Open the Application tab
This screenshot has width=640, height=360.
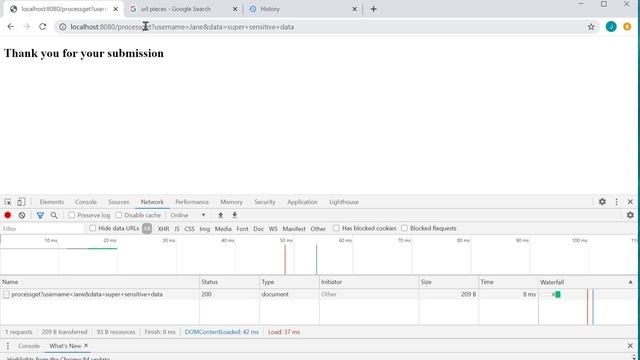pyautogui.click(x=302, y=202)
